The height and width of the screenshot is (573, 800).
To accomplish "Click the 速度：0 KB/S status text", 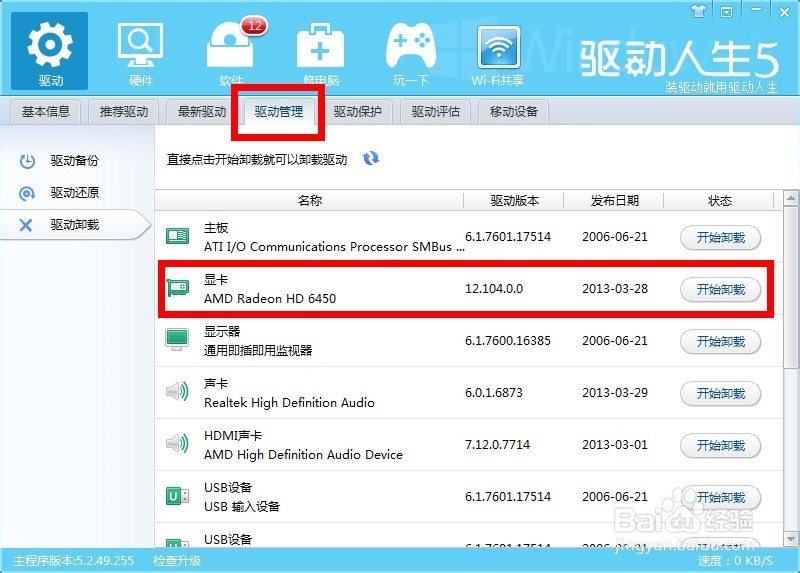I will pyautogui.click(x=735, y=561).
